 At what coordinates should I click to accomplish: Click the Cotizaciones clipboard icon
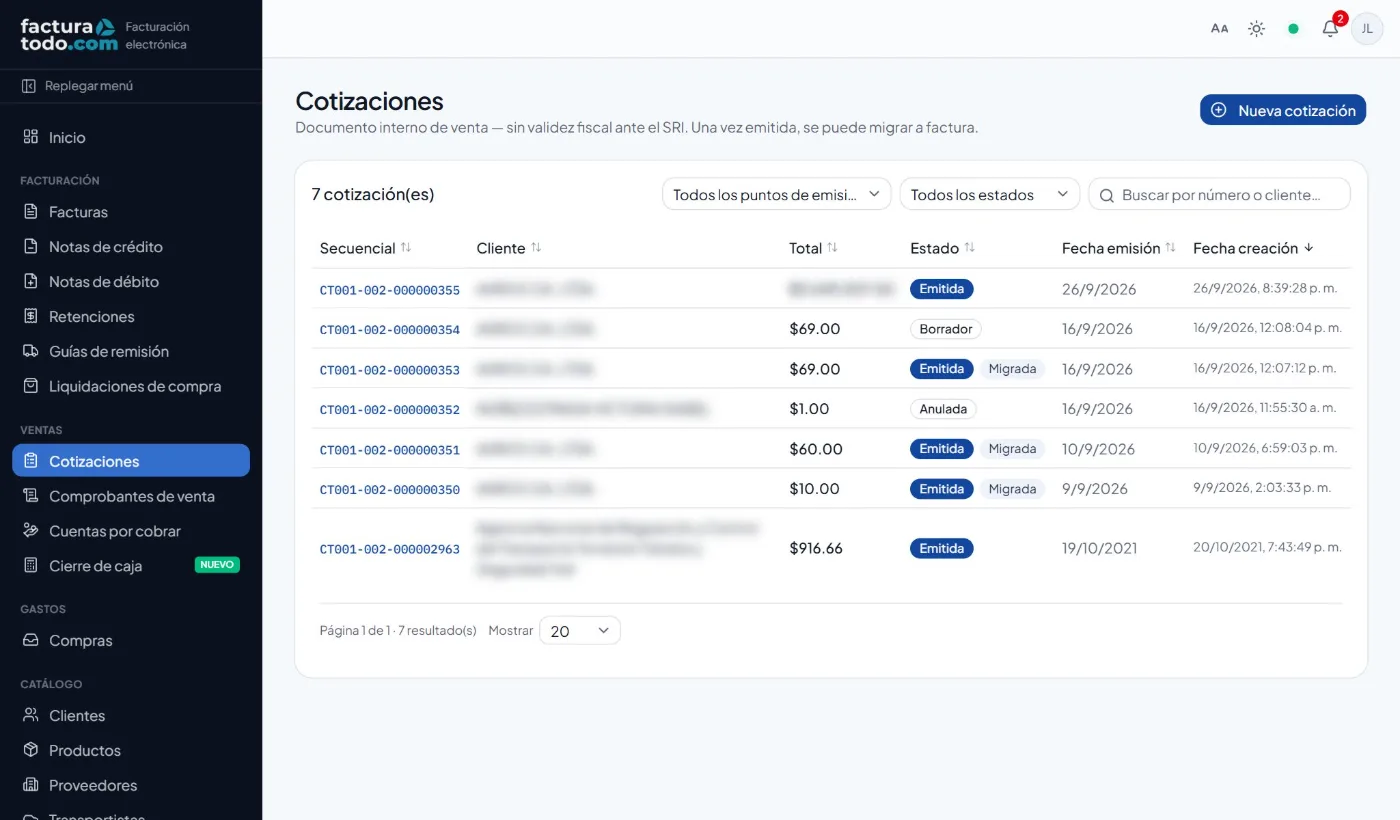tap(30, 461)
